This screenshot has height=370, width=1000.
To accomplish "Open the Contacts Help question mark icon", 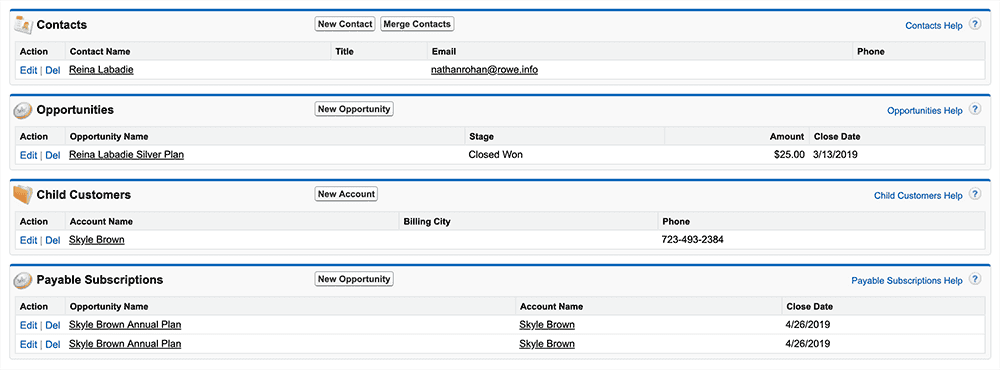I will tap(974, 24).
